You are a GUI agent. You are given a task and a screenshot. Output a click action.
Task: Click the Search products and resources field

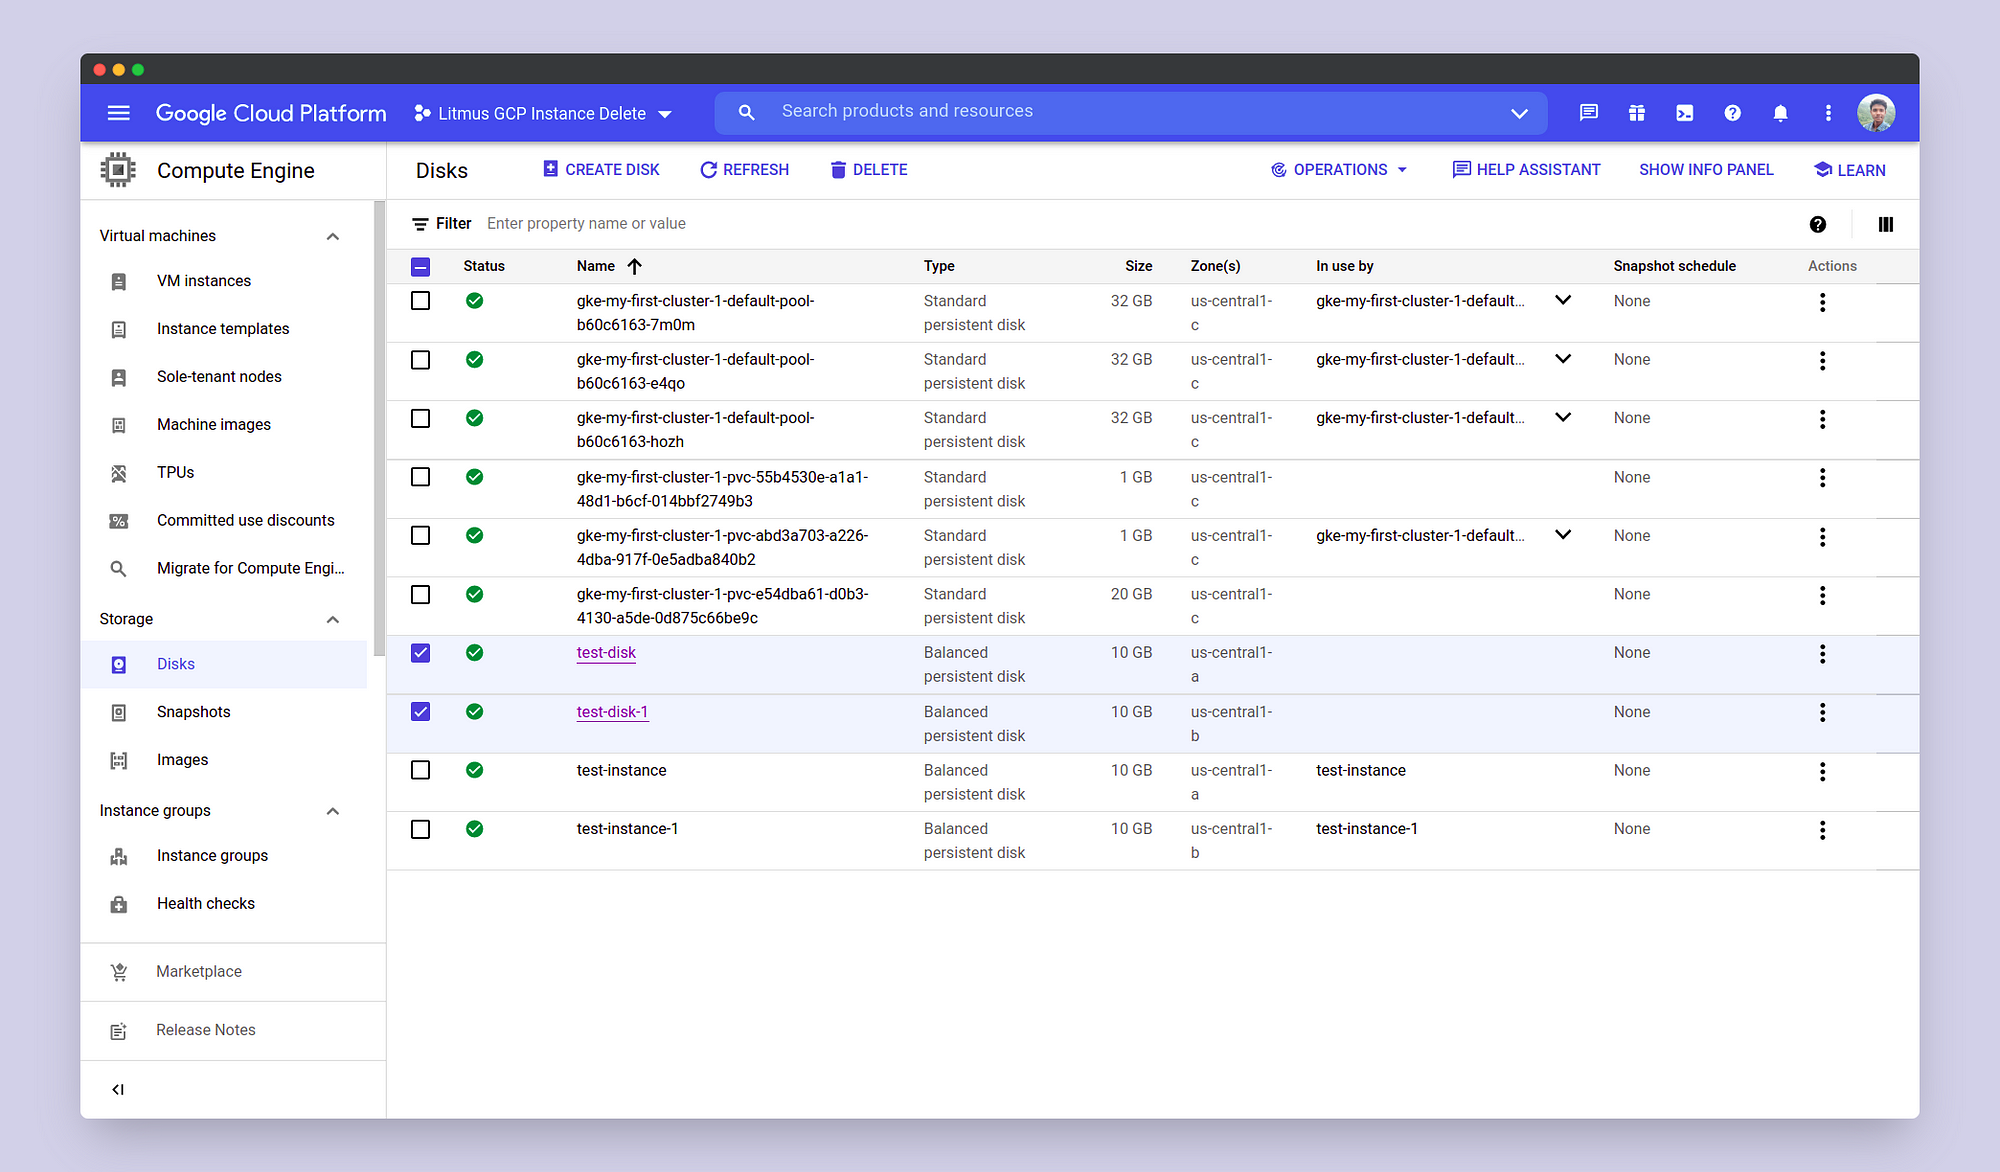point(1130,112)
